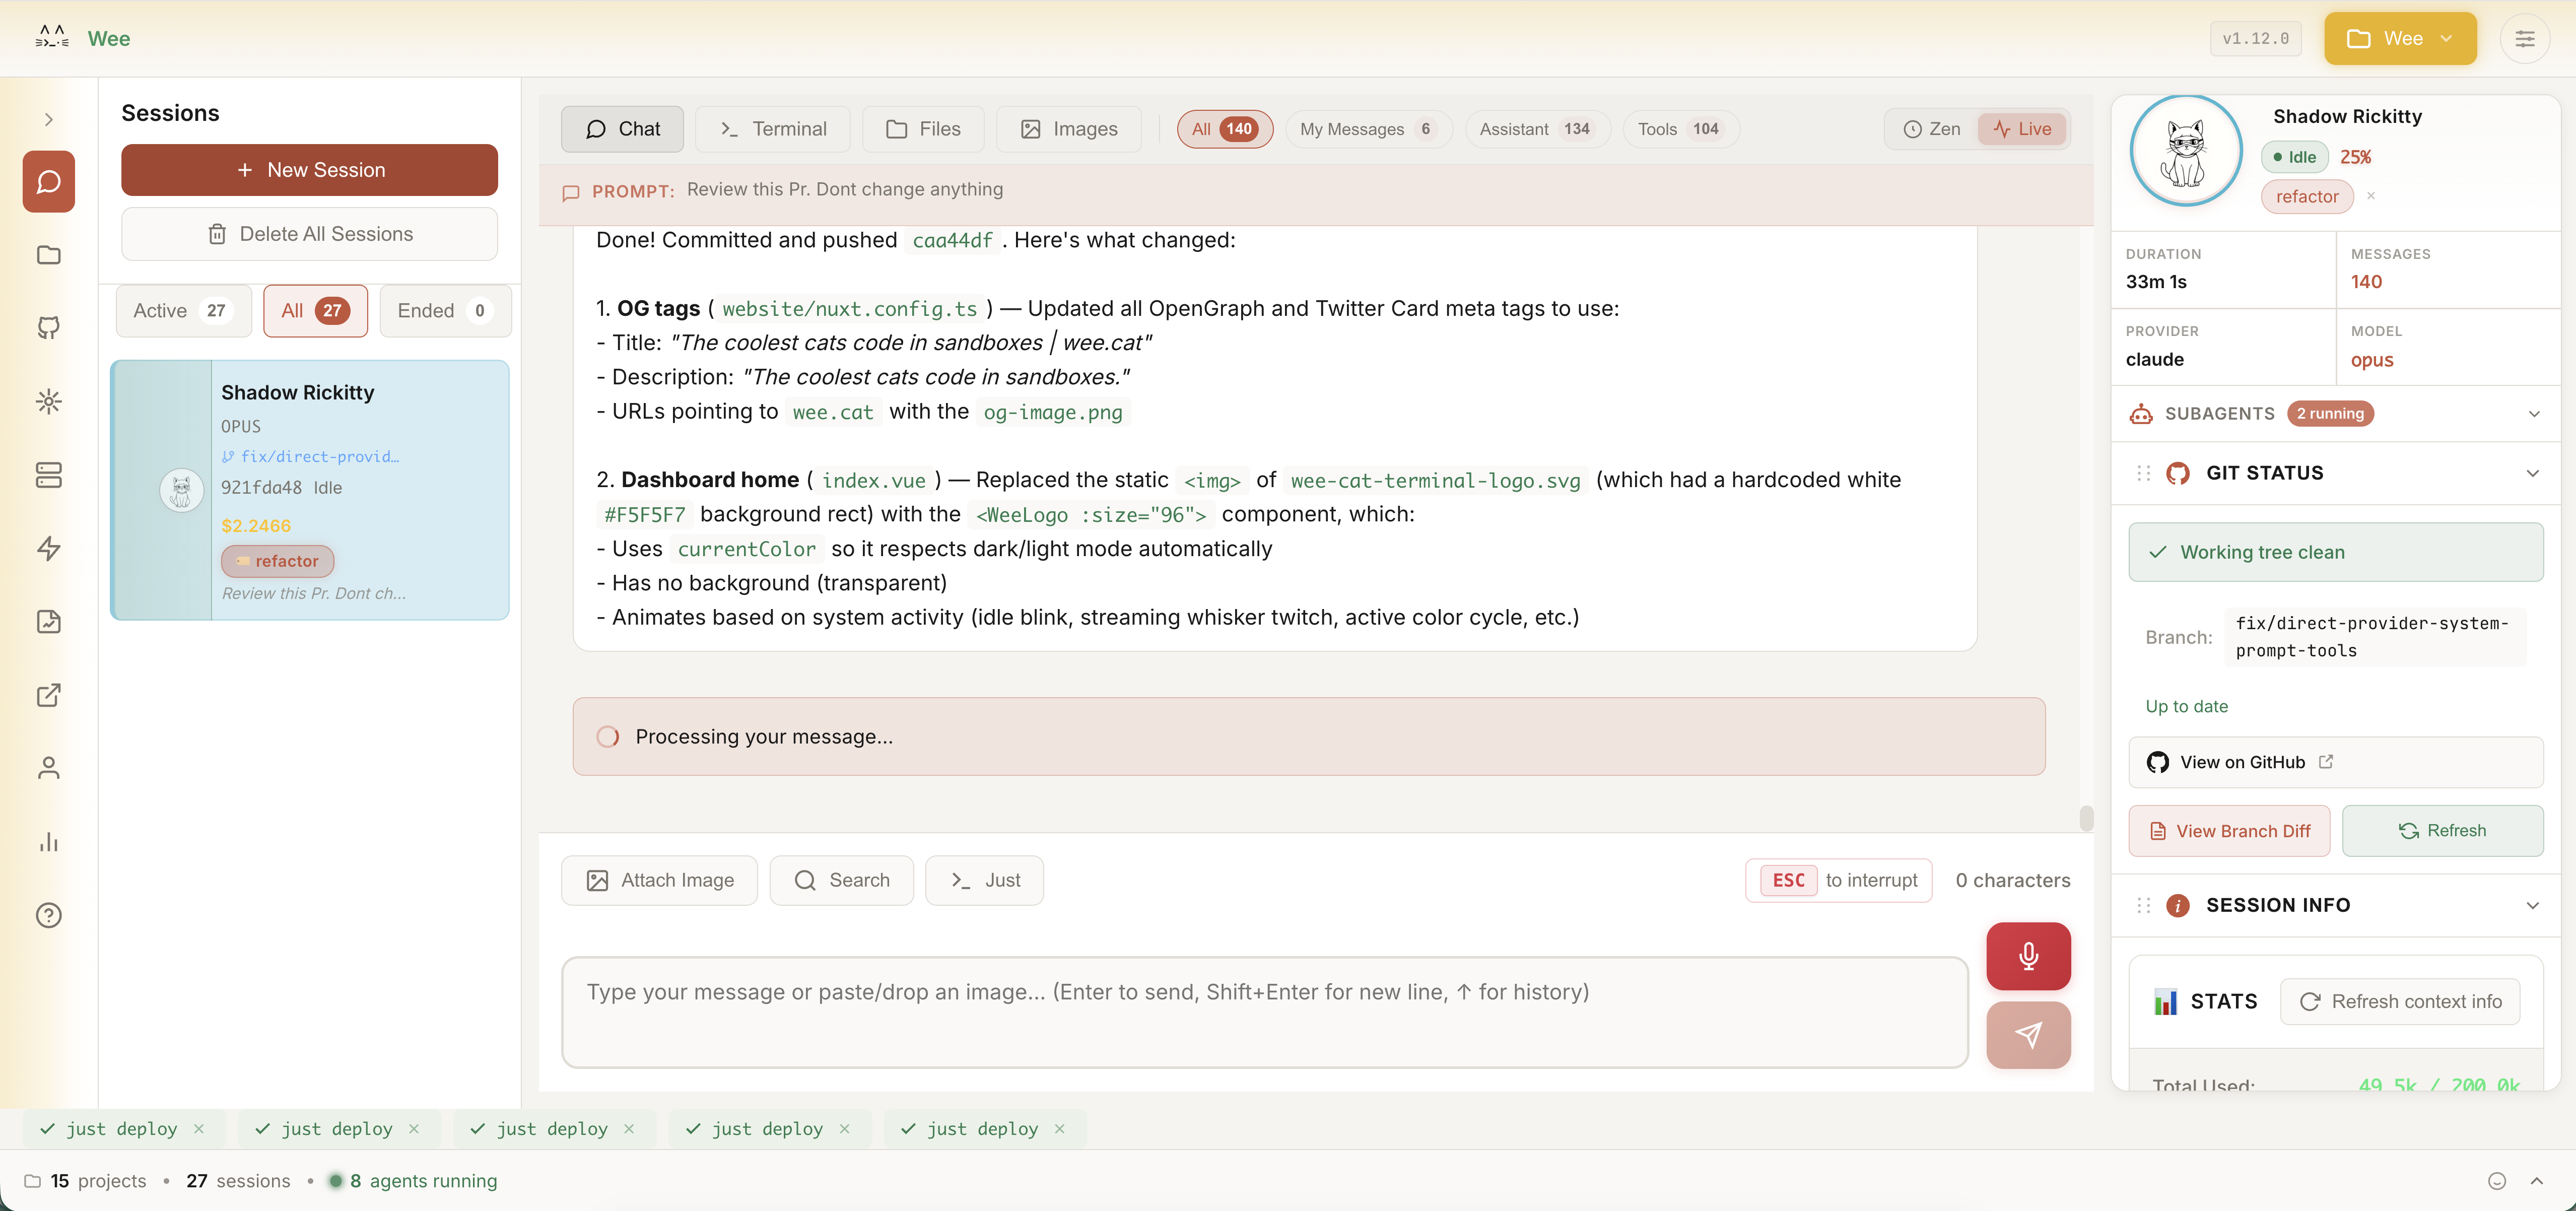This screenshot has height=1211, width=2576.
Task: Click the New Session button
Action: [309, 170]
